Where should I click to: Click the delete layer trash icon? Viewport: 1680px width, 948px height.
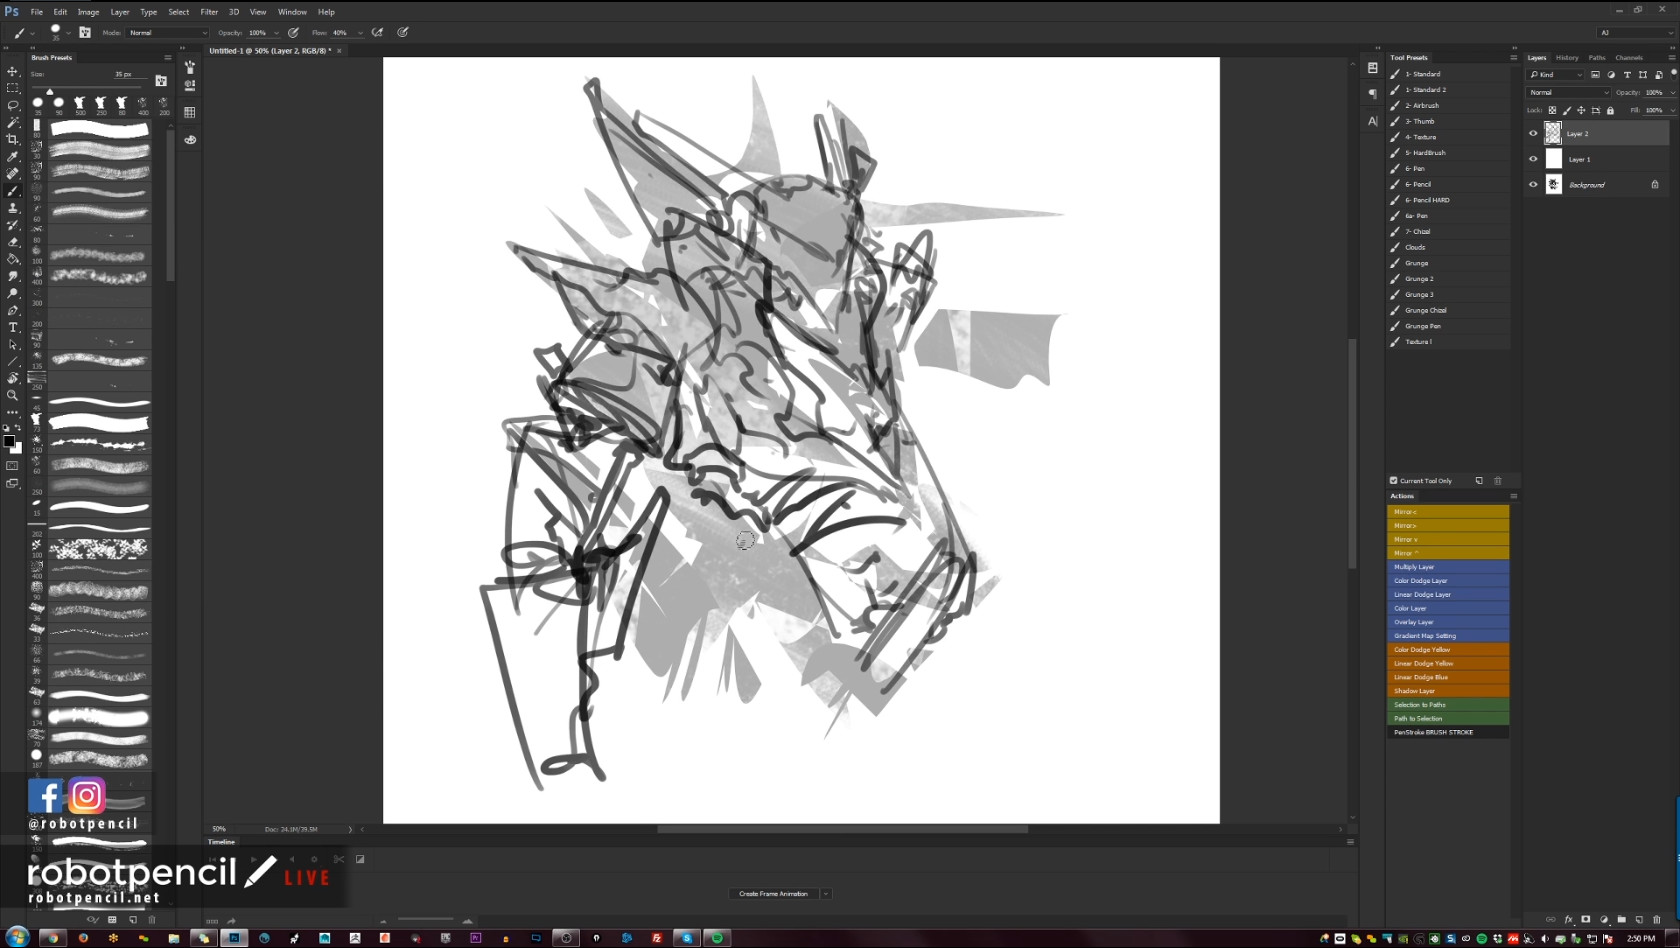(x=1656, y=920)
